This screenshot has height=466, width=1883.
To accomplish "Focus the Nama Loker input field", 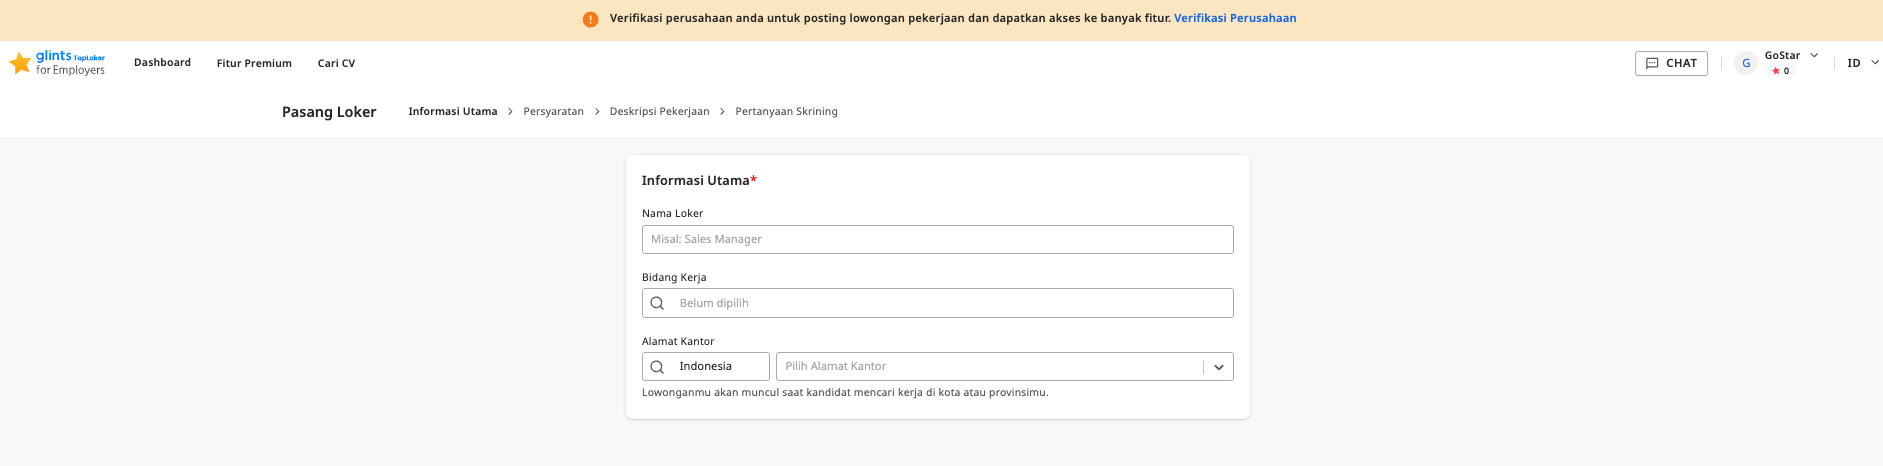I will pos(937,239).
